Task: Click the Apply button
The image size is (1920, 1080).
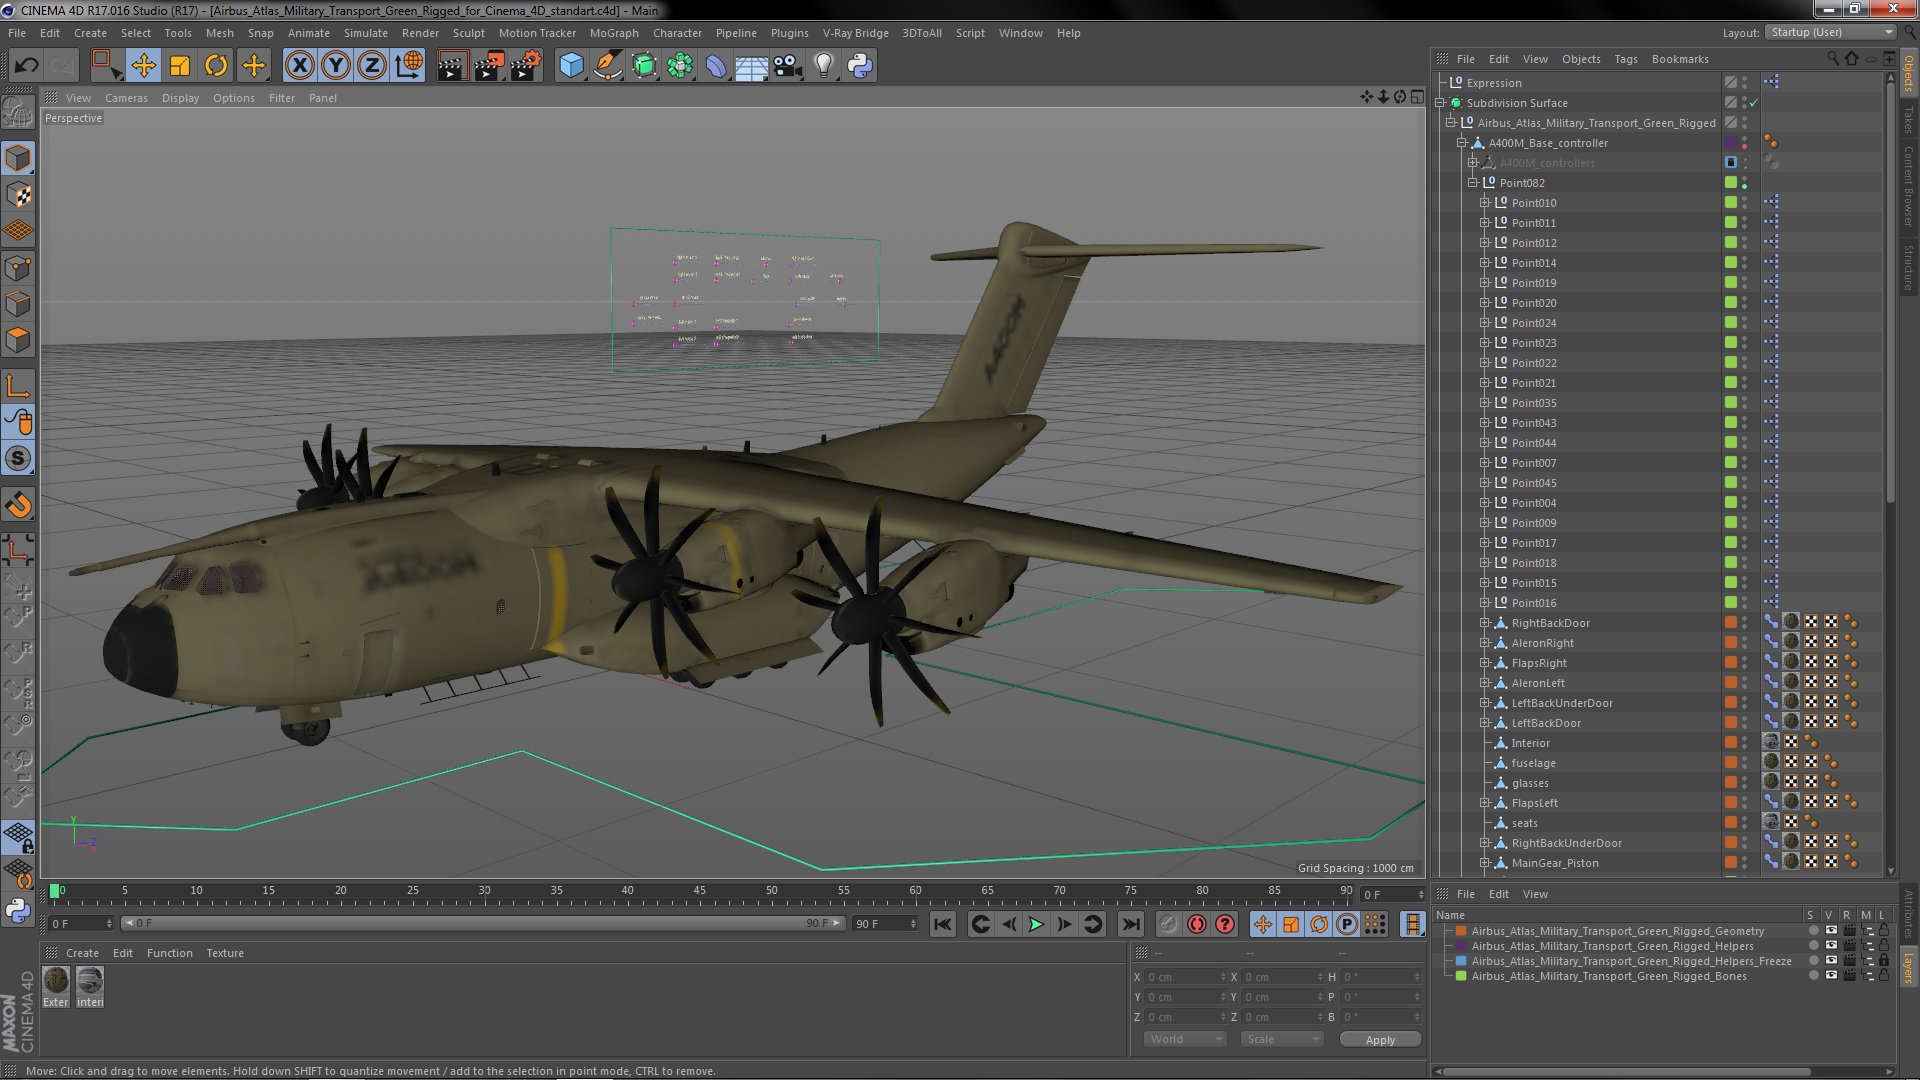Action: pyautogui.click(x=1380, y=1040)
